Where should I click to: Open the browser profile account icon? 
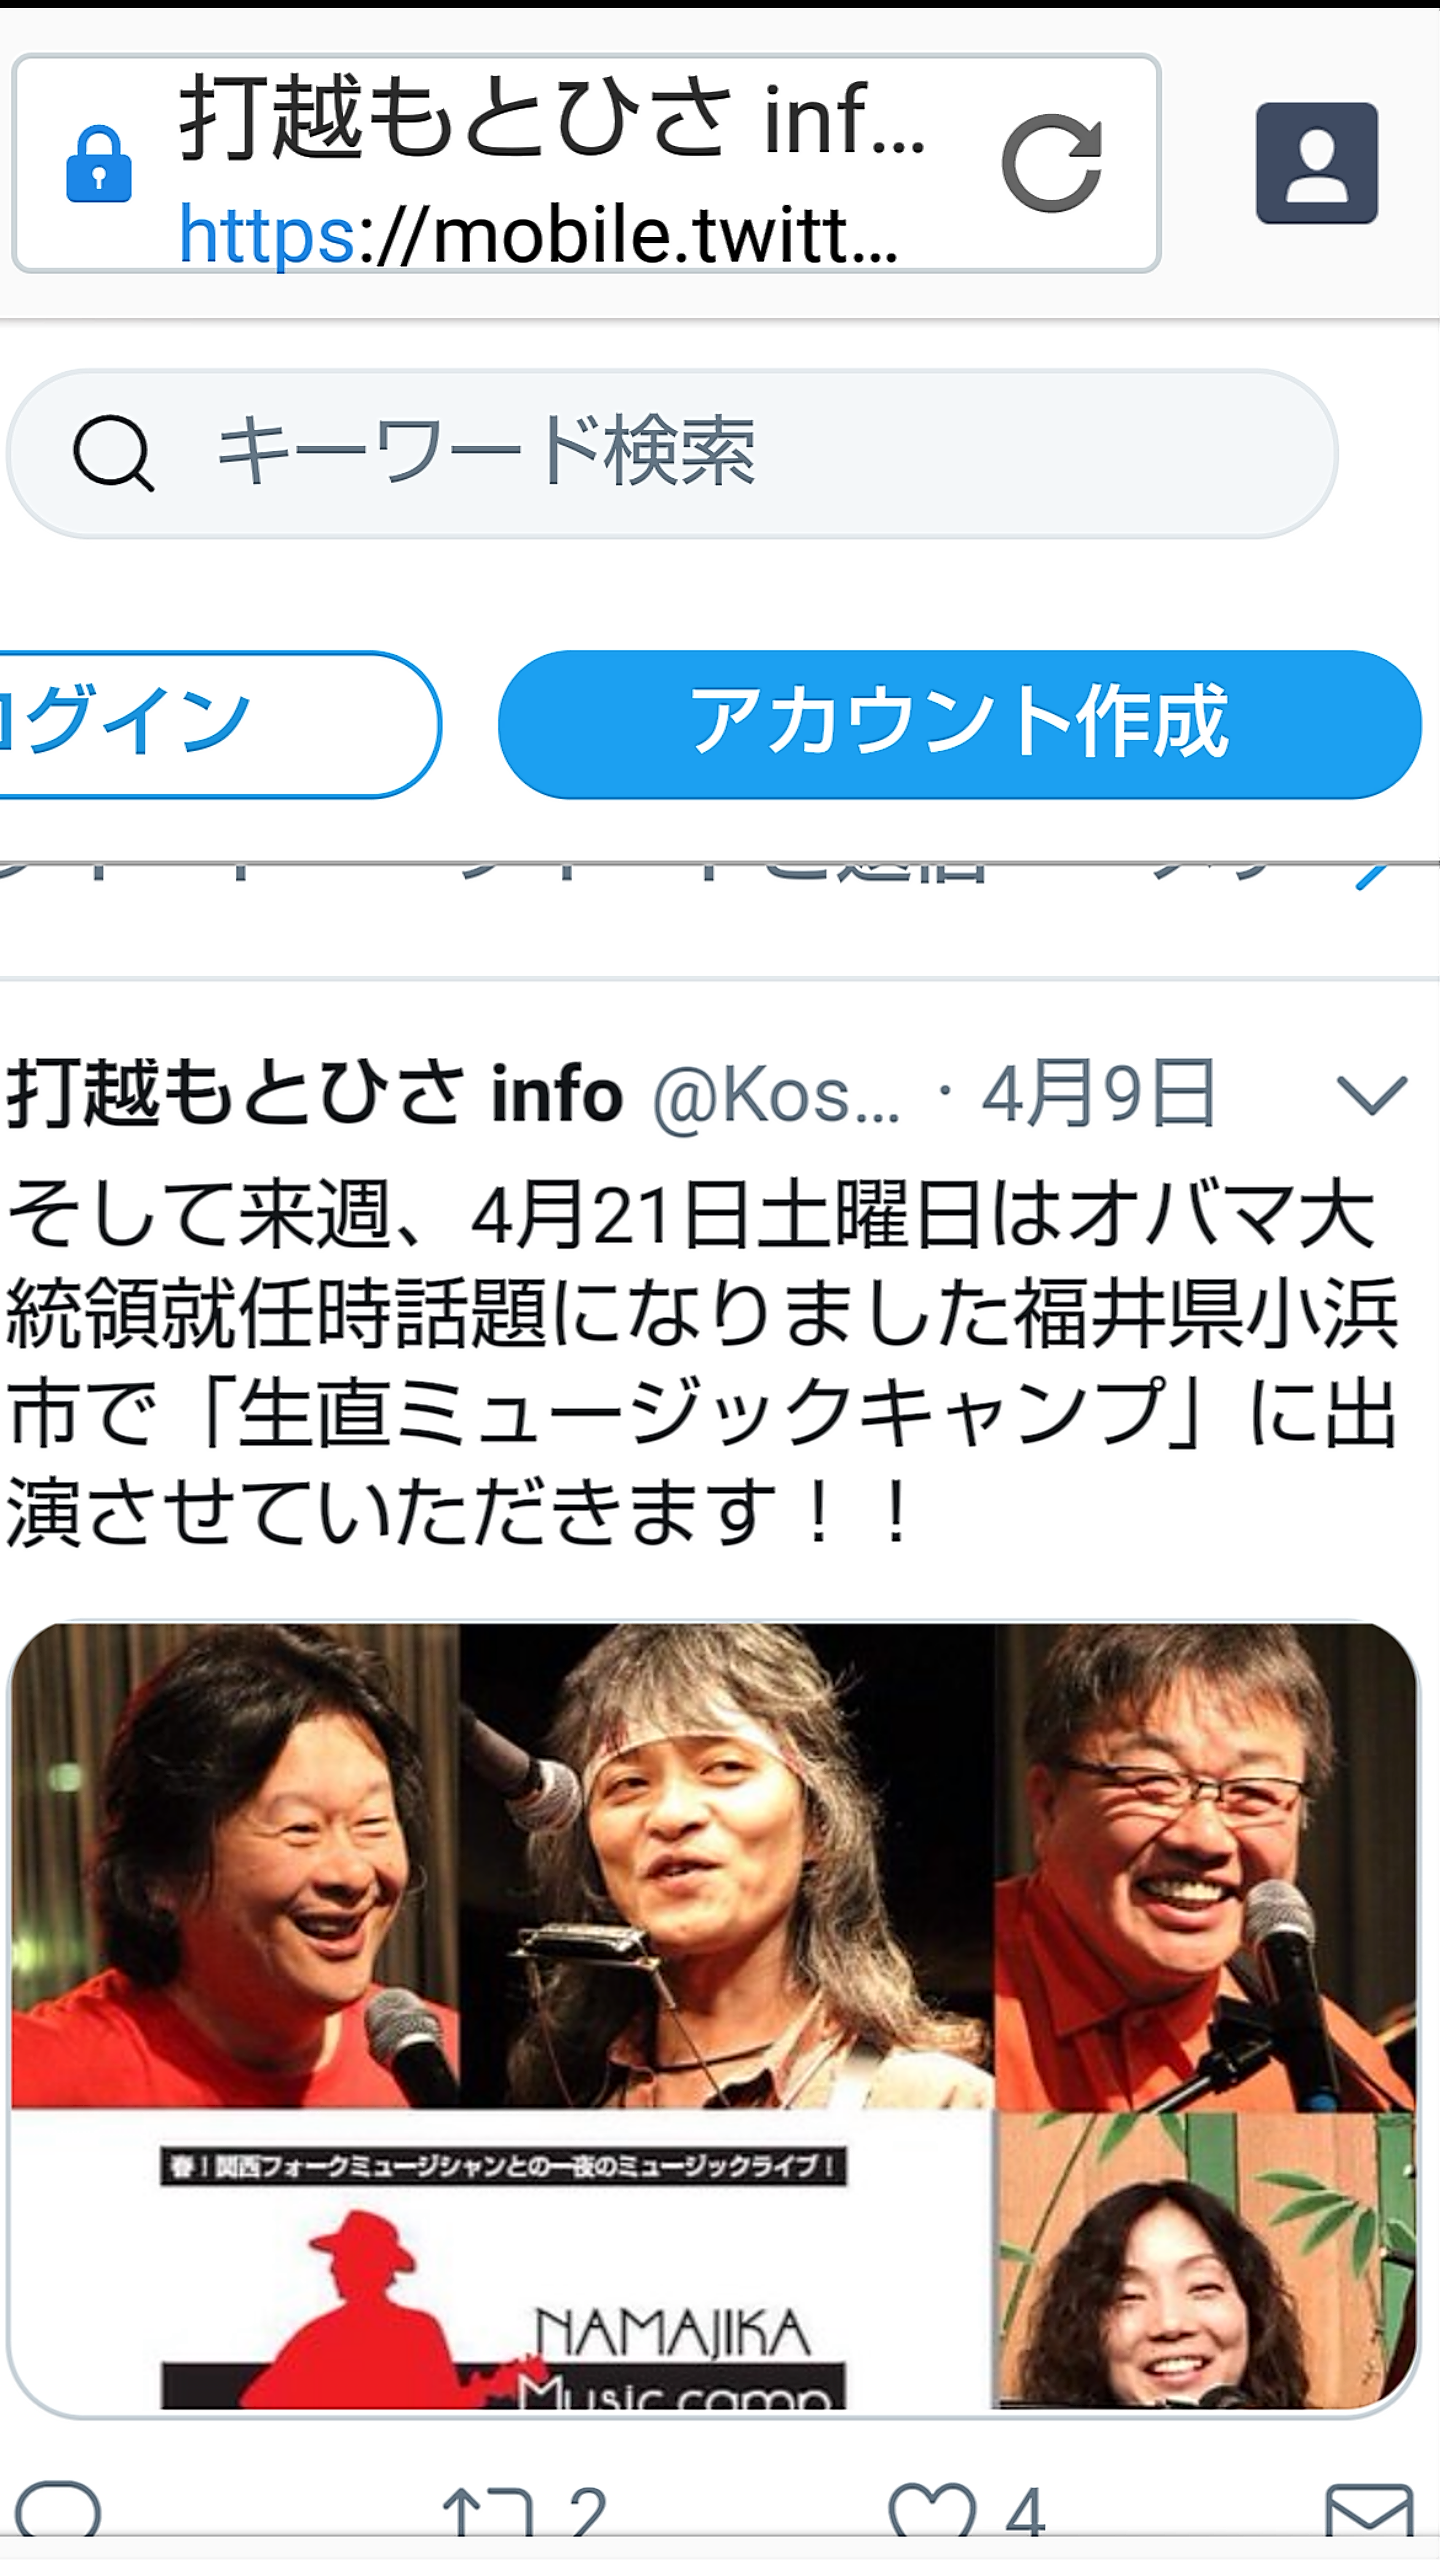click(x=1317, y=163)
